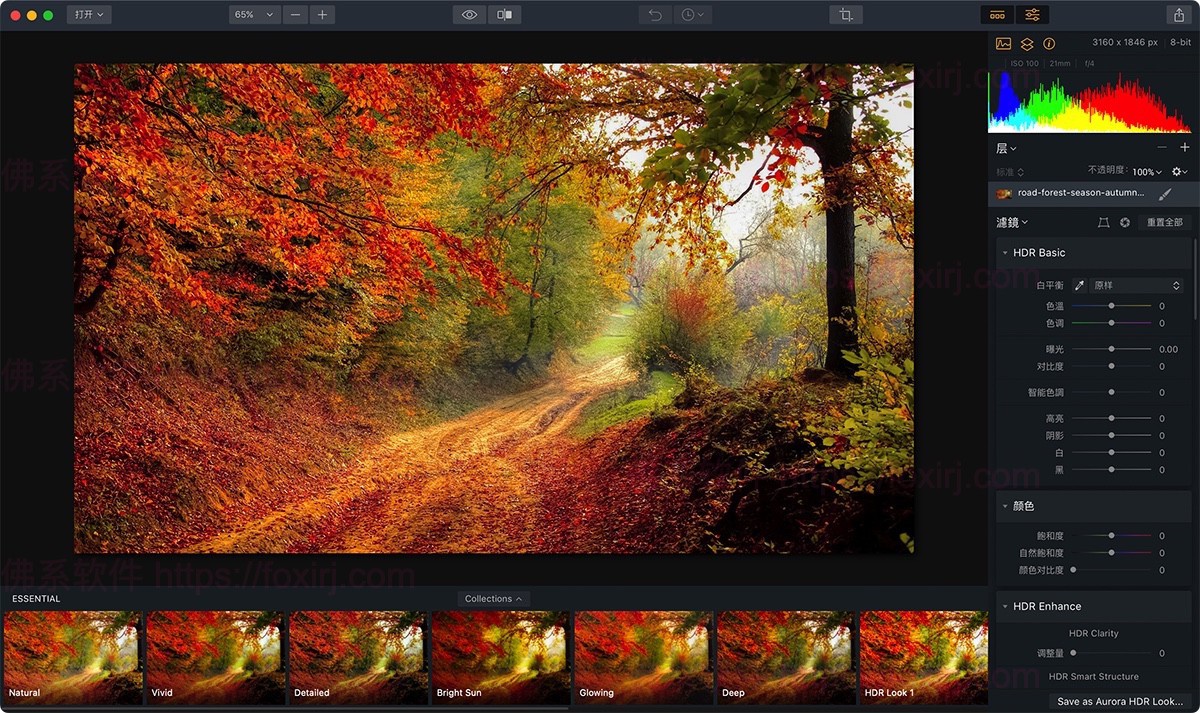Add a new layer with plus icon
Image resolution: width=1200 pixels, height=713 pixels.
click(x=1185, y=148)
